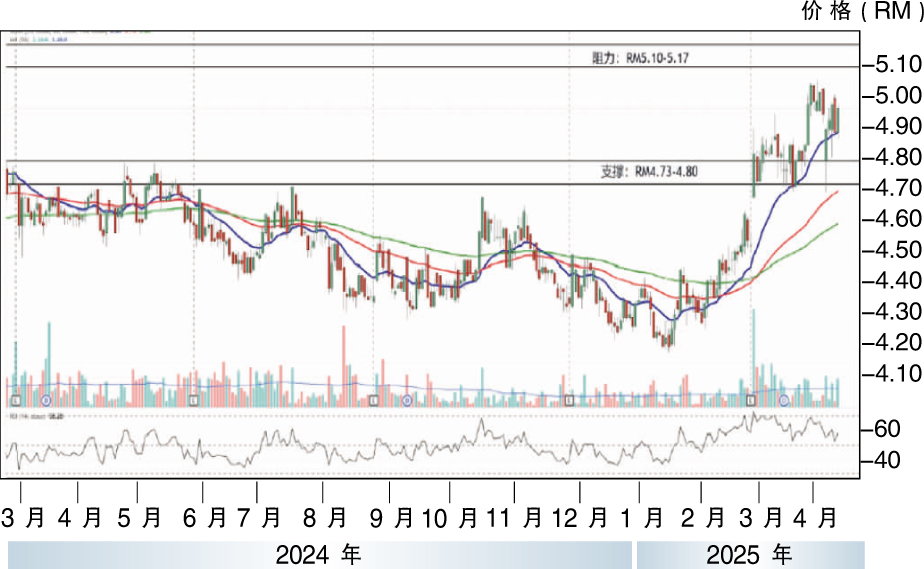
Task: Click the 8月 month label
Action: pyautogui.click(x=325, y=518)
